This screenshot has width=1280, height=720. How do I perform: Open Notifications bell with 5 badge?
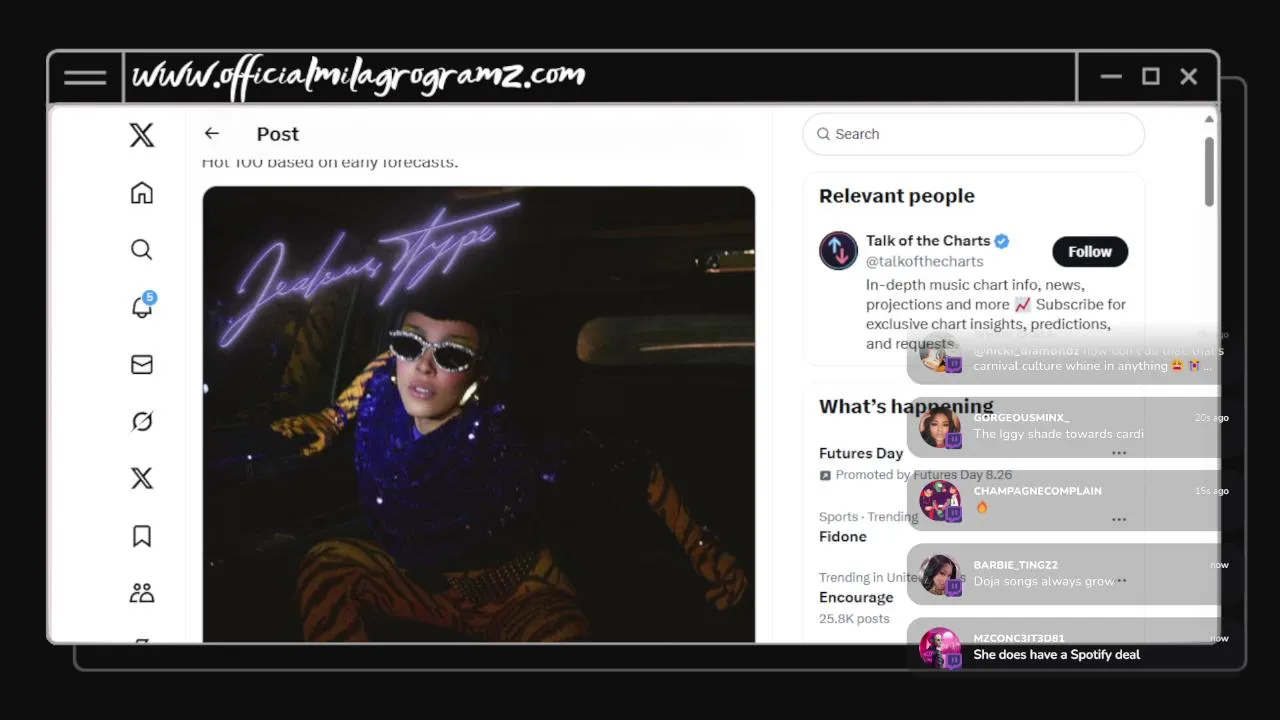point(143,305)
